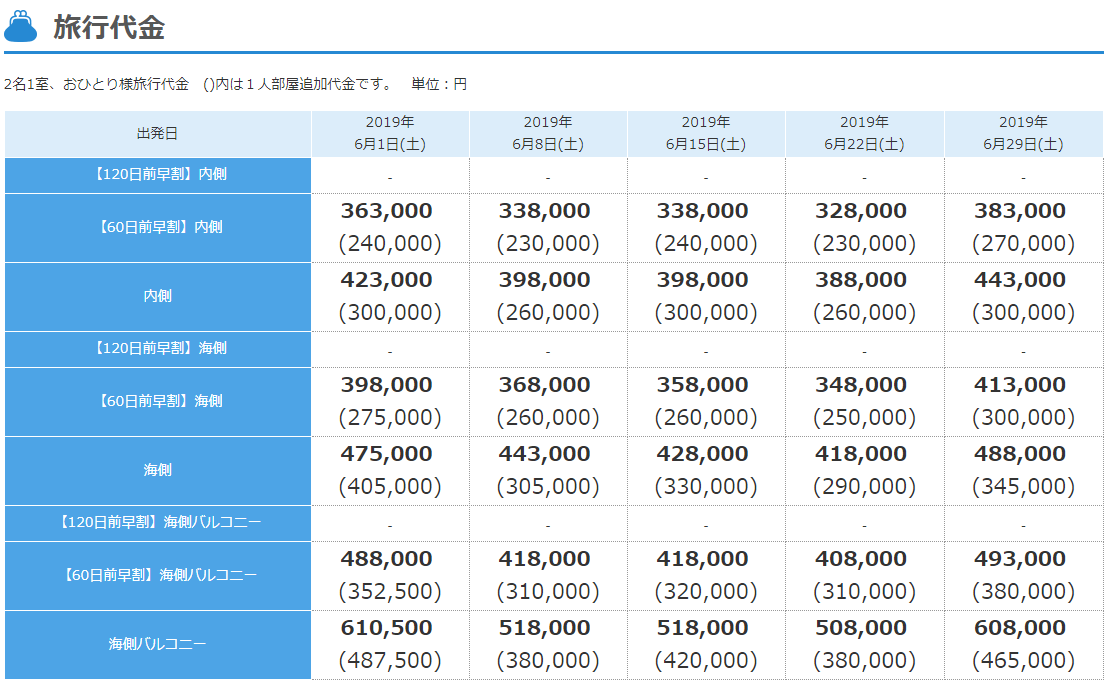Click the 【60日前早割】内側 row label
The image size is (1106, 680).
click(157, 228)
